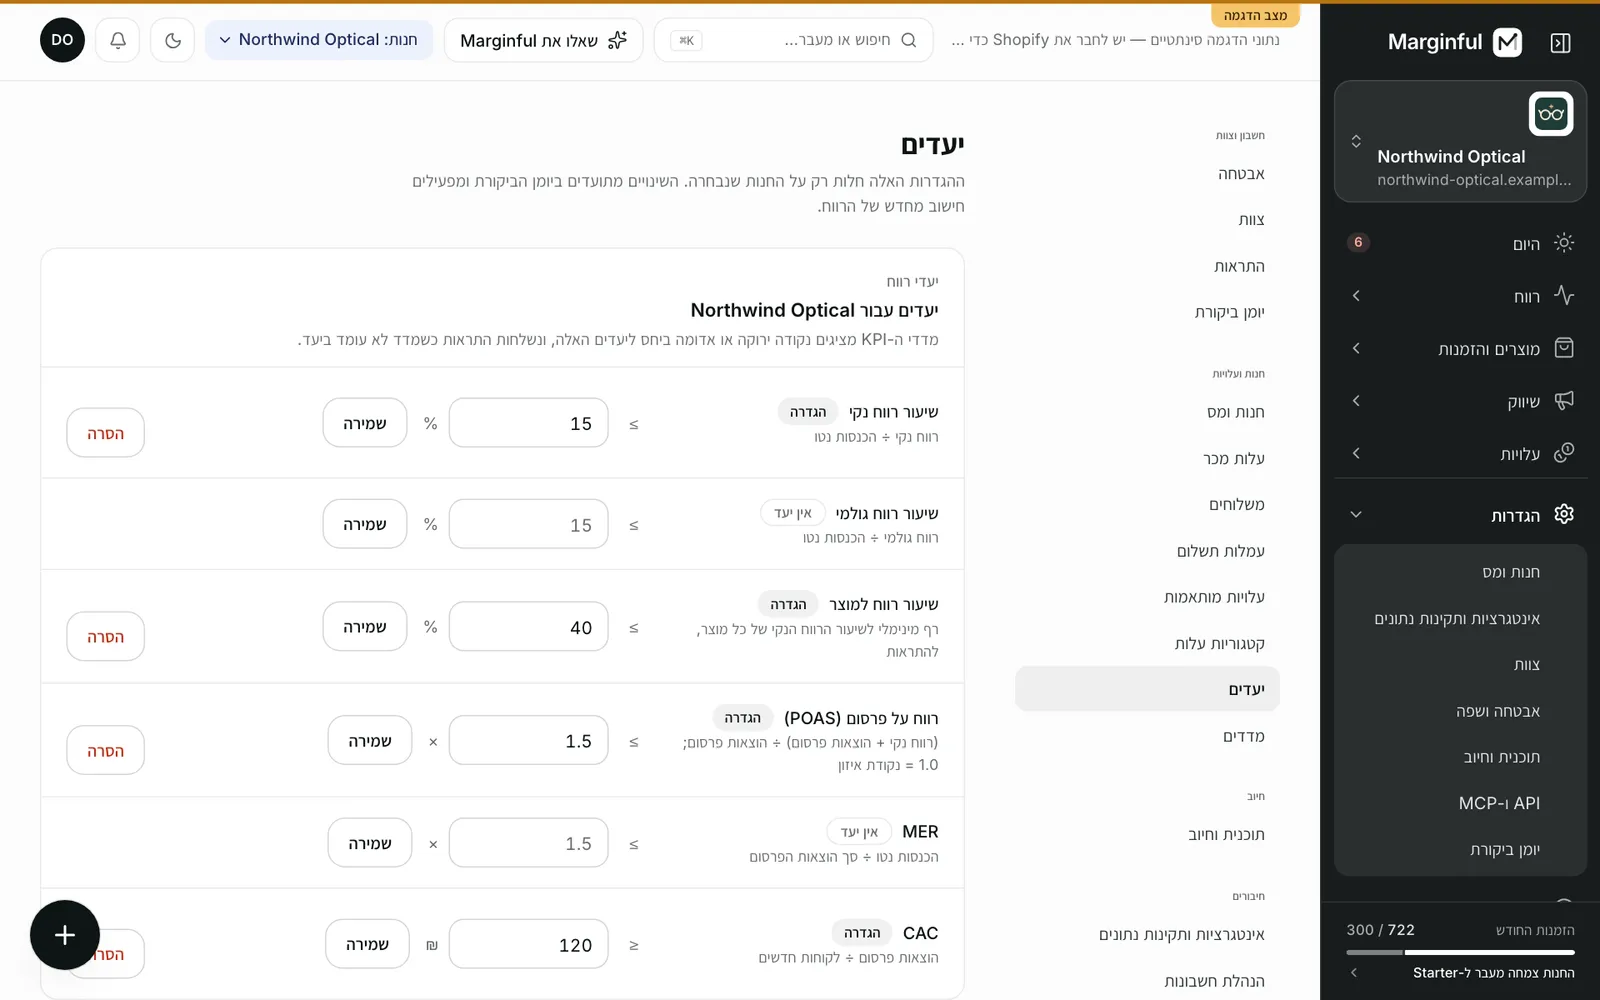Open the floating plus action button
The height and width of the screenshot is (1000, 1600).
(x=65, y=935)
